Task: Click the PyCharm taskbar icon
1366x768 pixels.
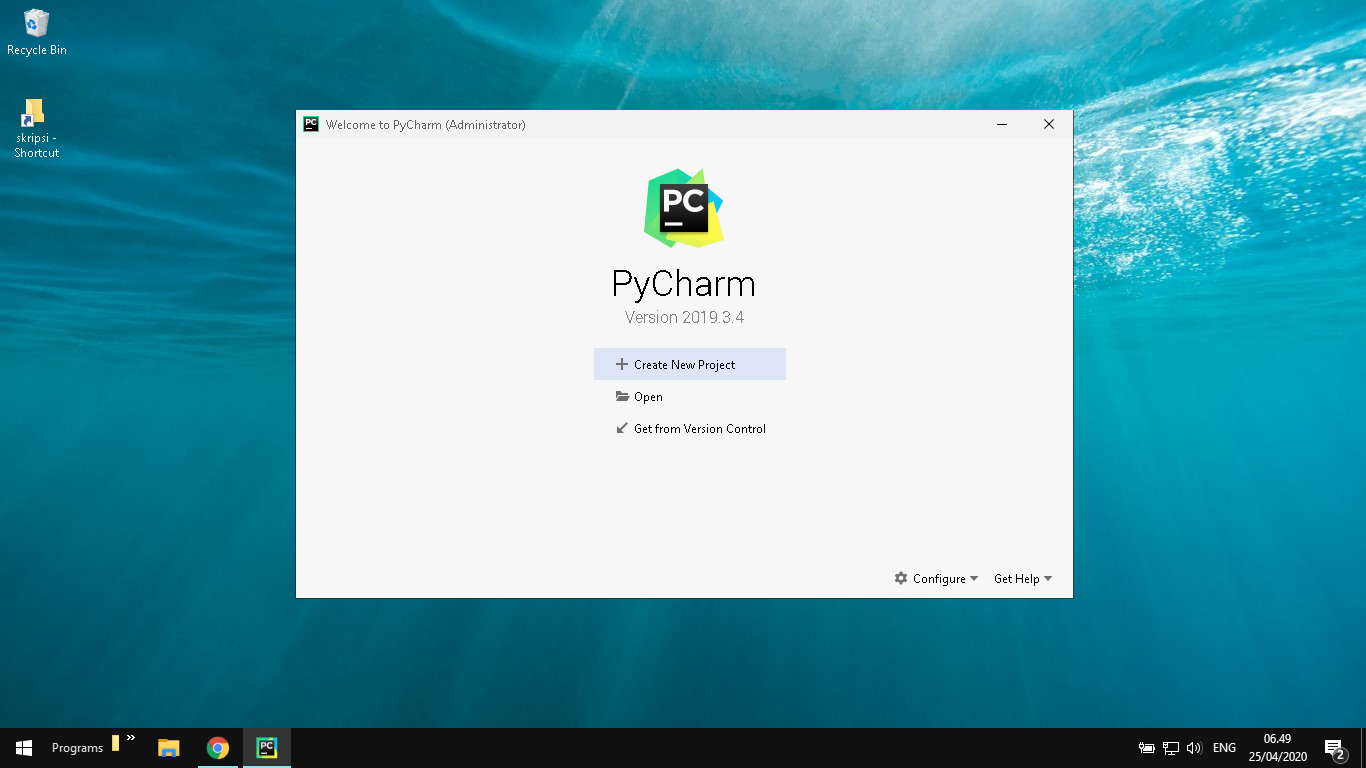Action: pyautogui.click(x=267, y=748)
